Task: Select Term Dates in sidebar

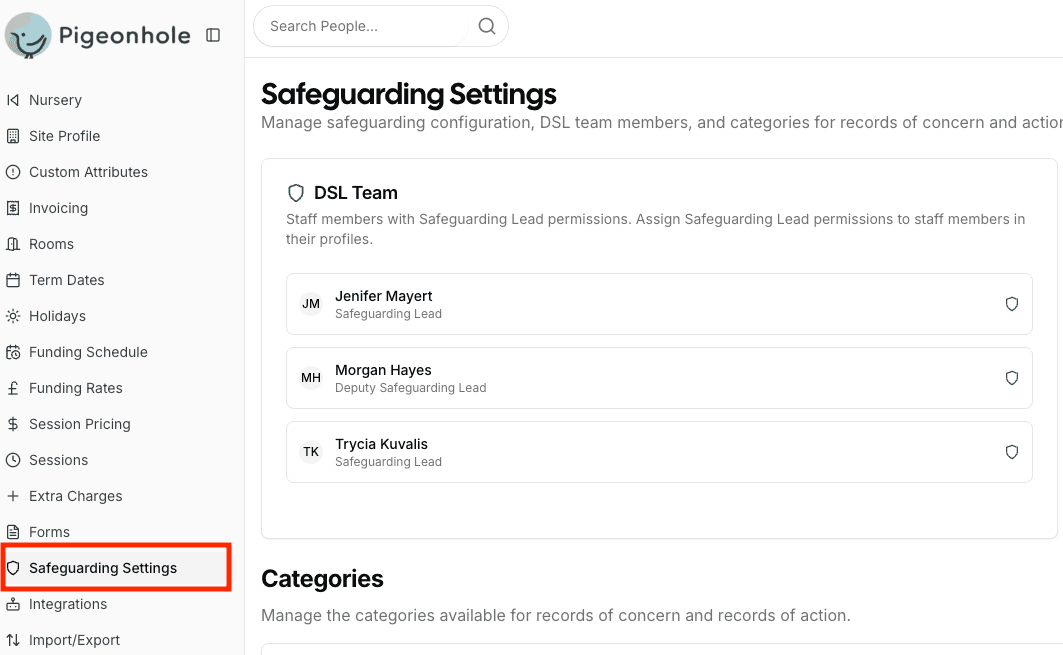Action: pos(66,280)
